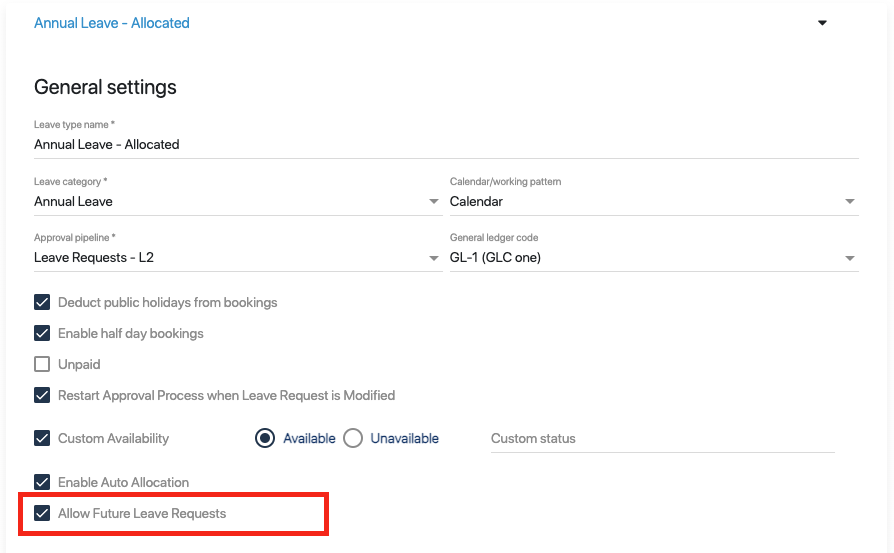The height and width of the screenshot is (553, 894).
Task: Open the Annual Leave - Allocated link
Action: click(x=112, y=23)
